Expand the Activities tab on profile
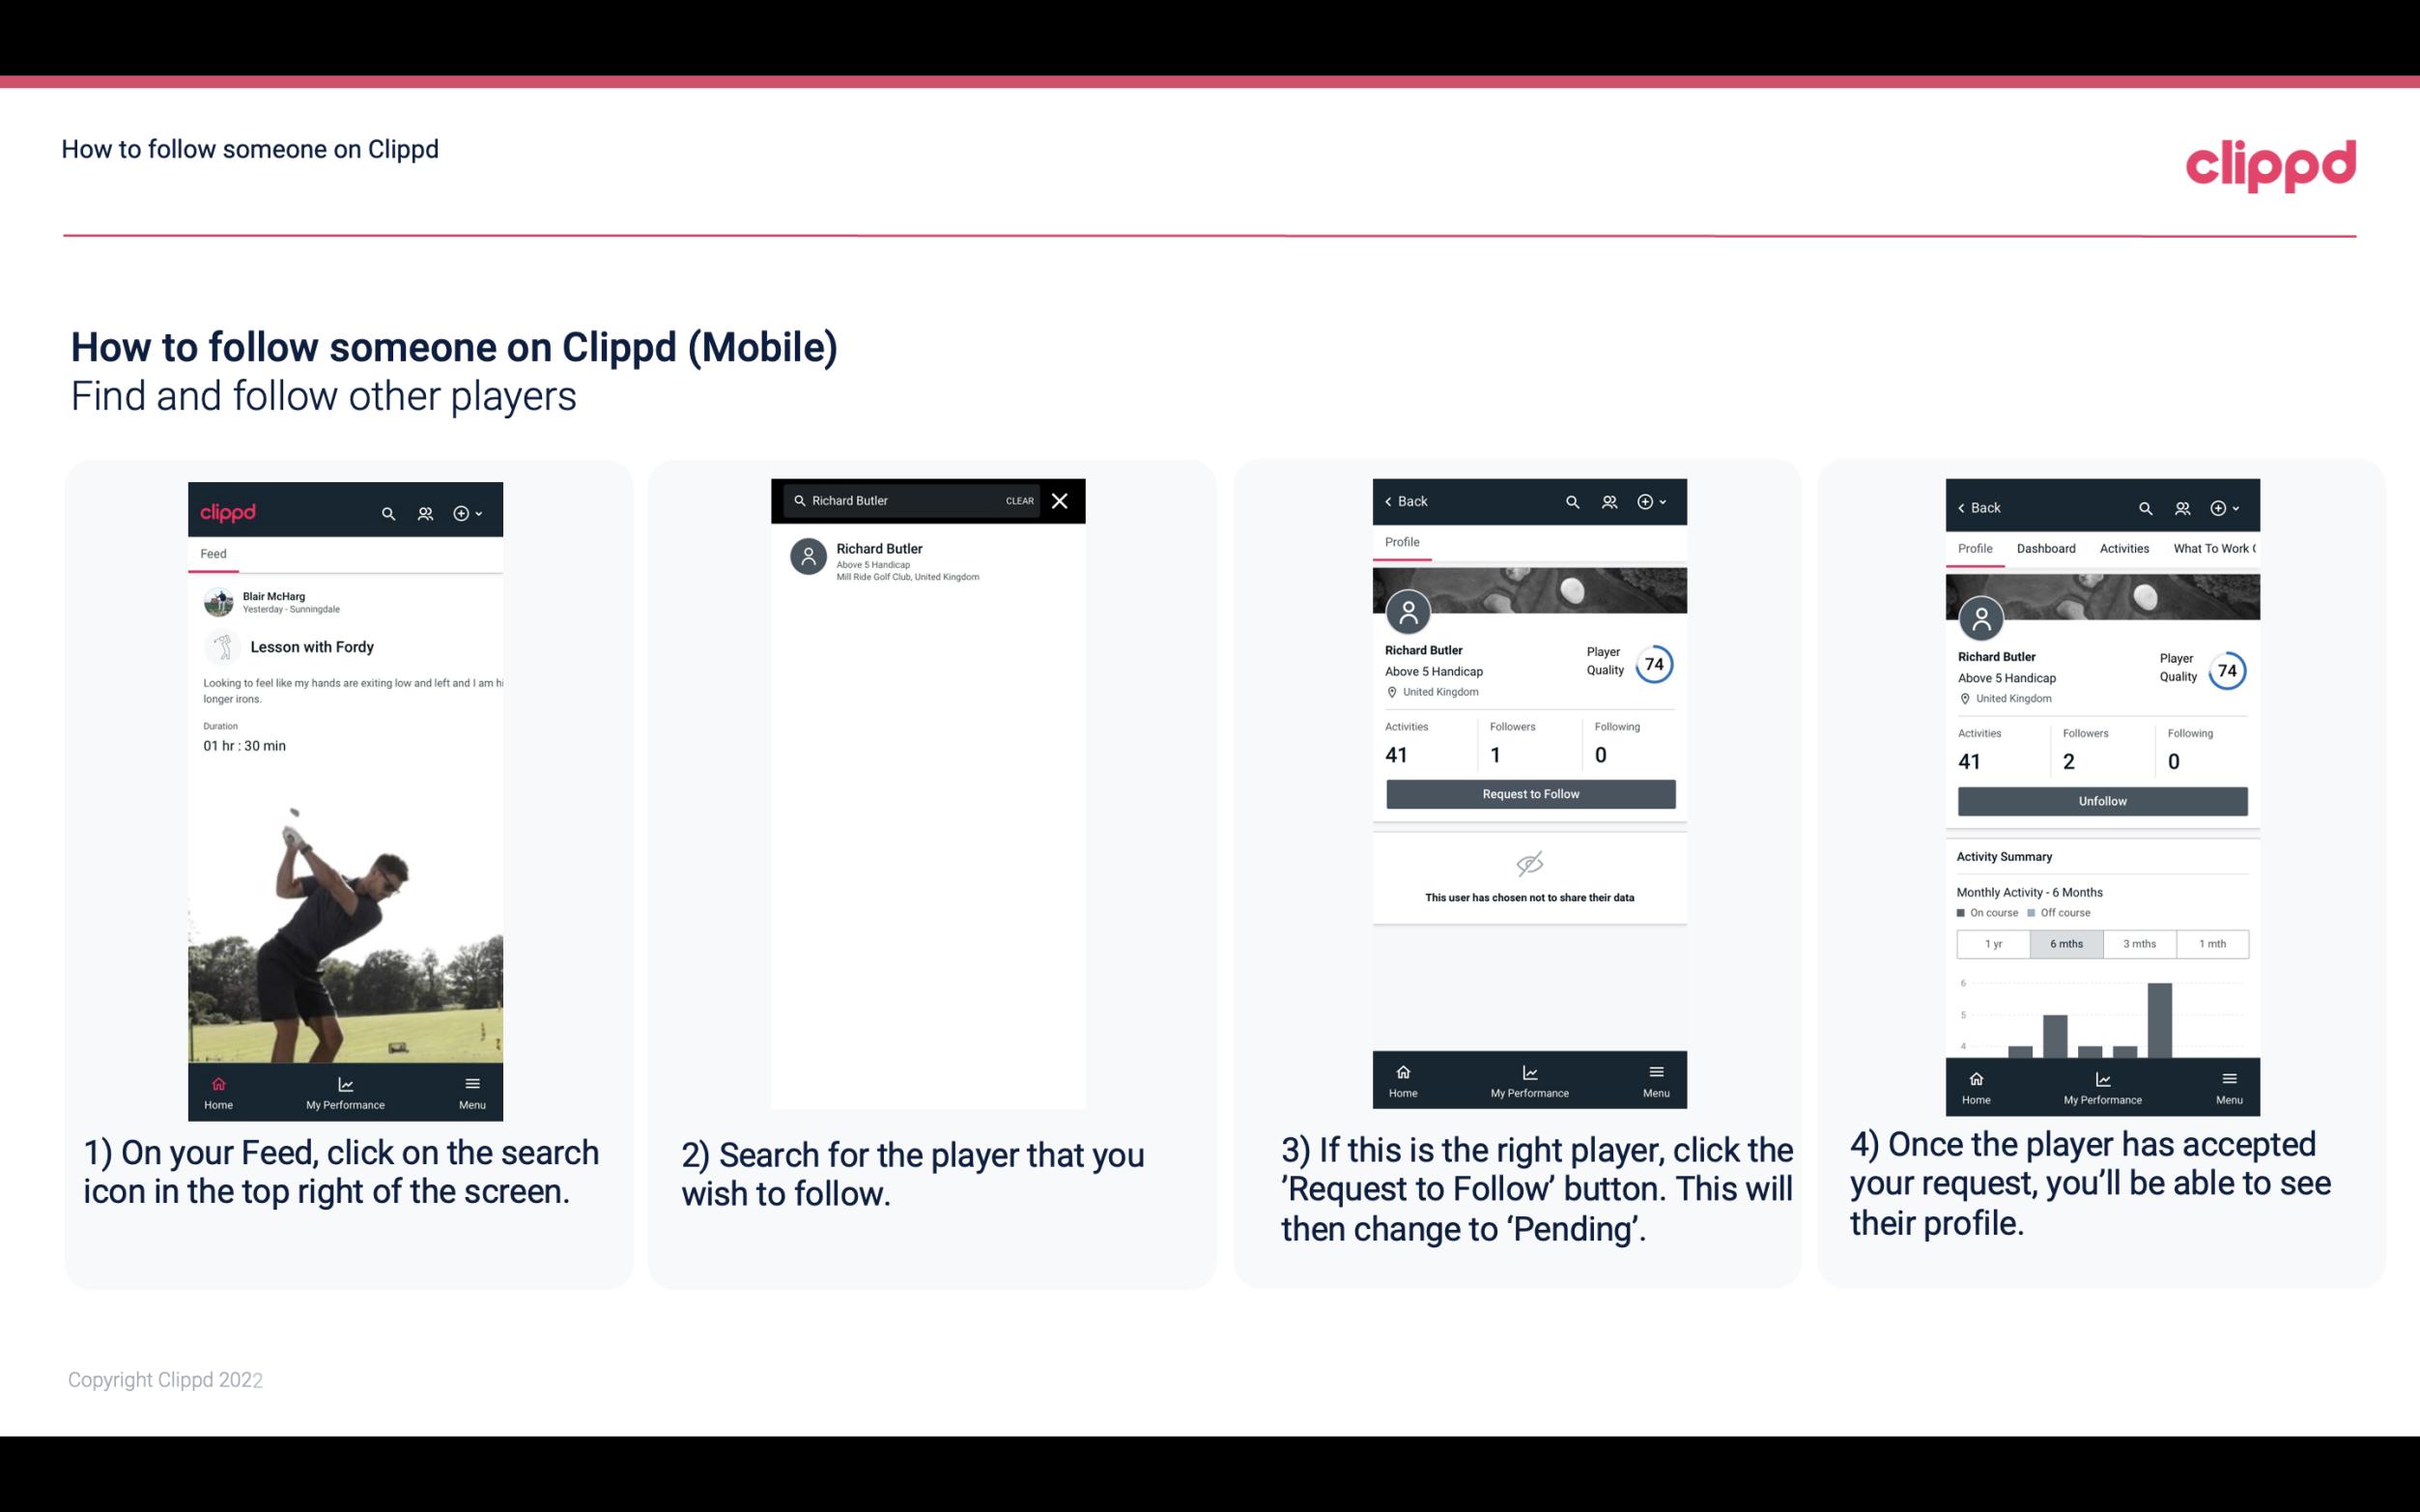The height and width of the screenshot is (1512, 2420). click(2124, 549)
